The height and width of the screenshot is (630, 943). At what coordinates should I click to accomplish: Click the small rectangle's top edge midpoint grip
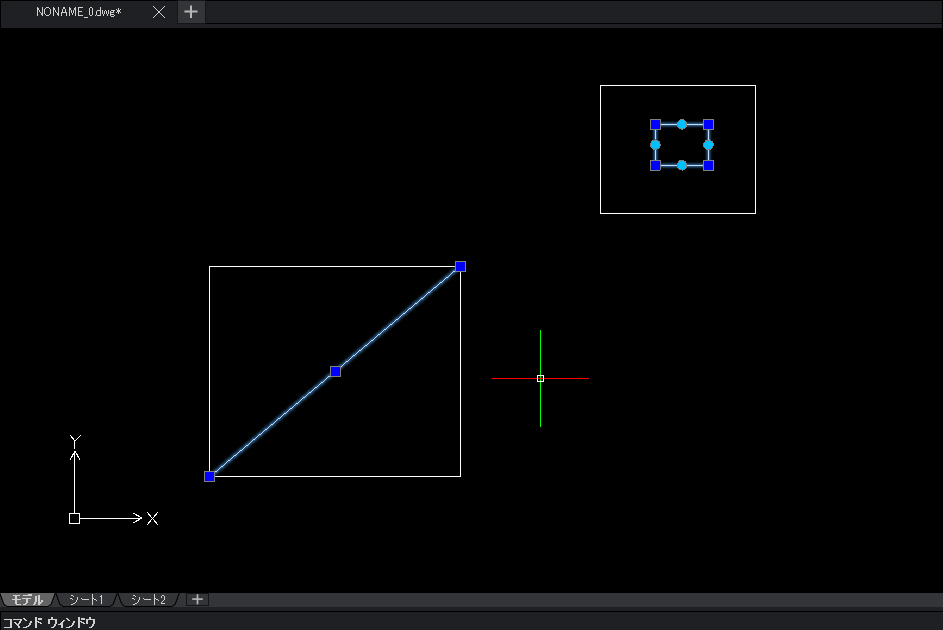(682, 124)
